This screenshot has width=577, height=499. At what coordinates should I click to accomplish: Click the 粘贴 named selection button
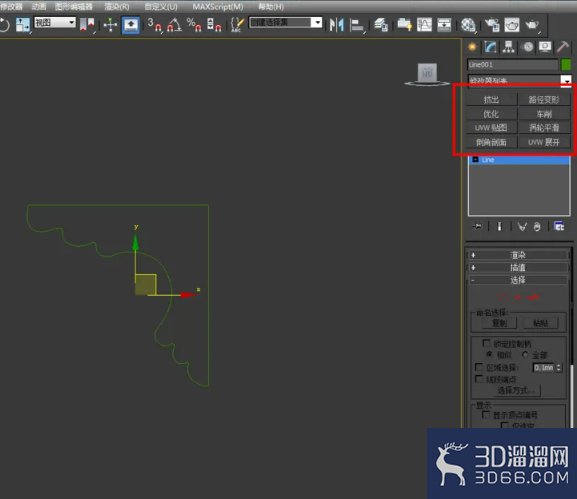click(x=541, y=323)
